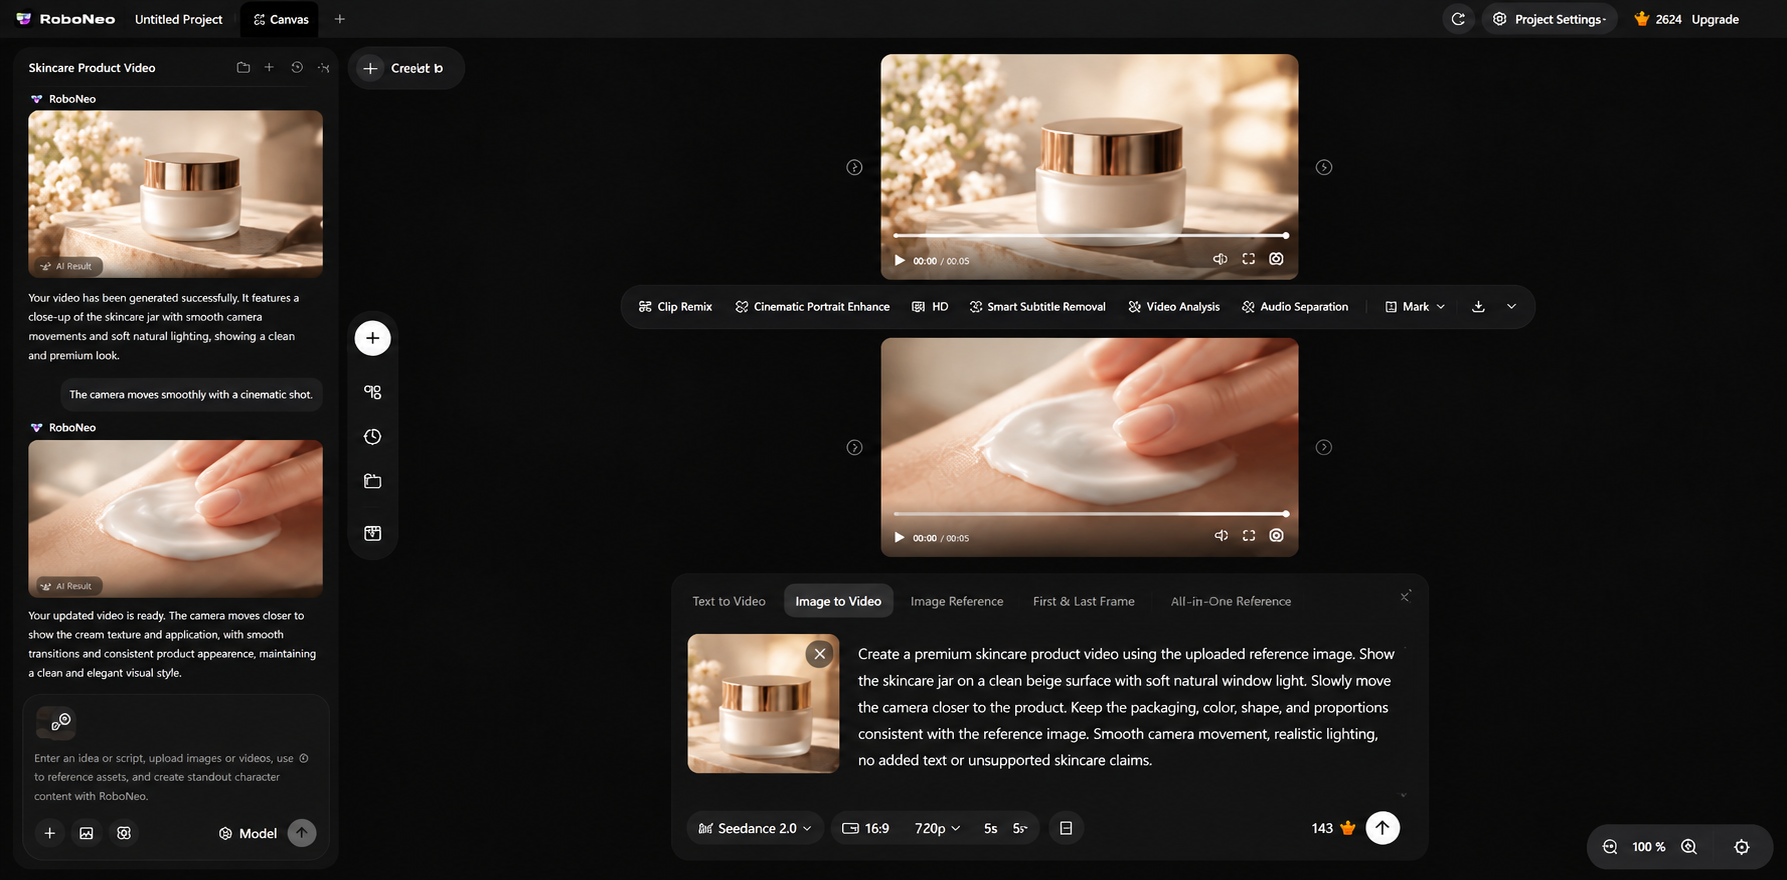Open chat history in the Skincare Product Video header

click(297, 68)
